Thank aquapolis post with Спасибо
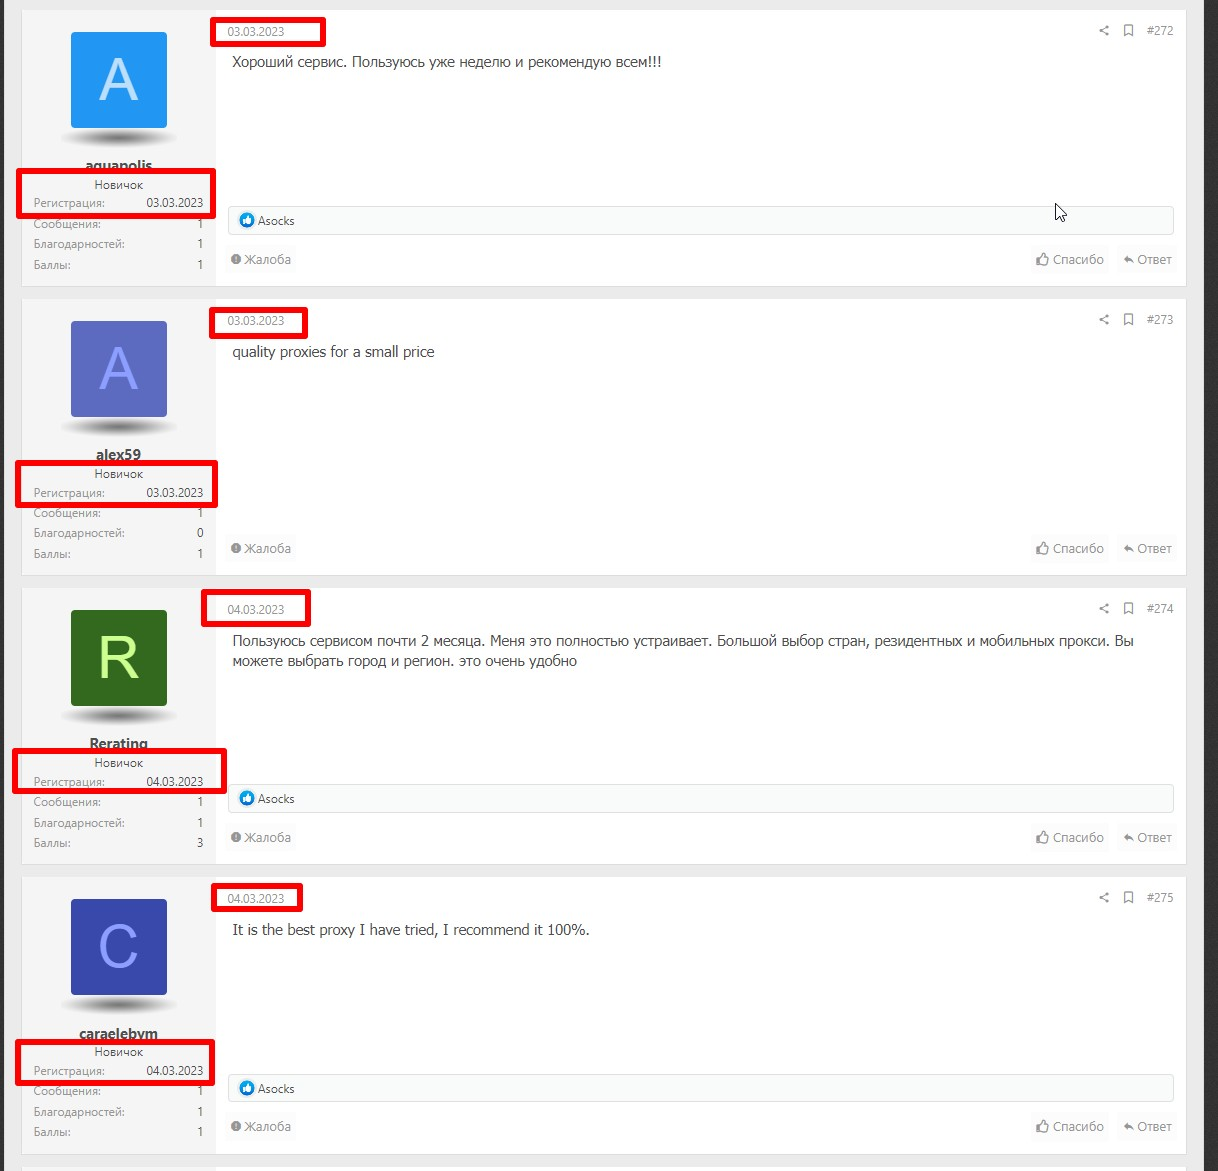Screen dimensions: 1218x1171 click(x=1070, y=260)
